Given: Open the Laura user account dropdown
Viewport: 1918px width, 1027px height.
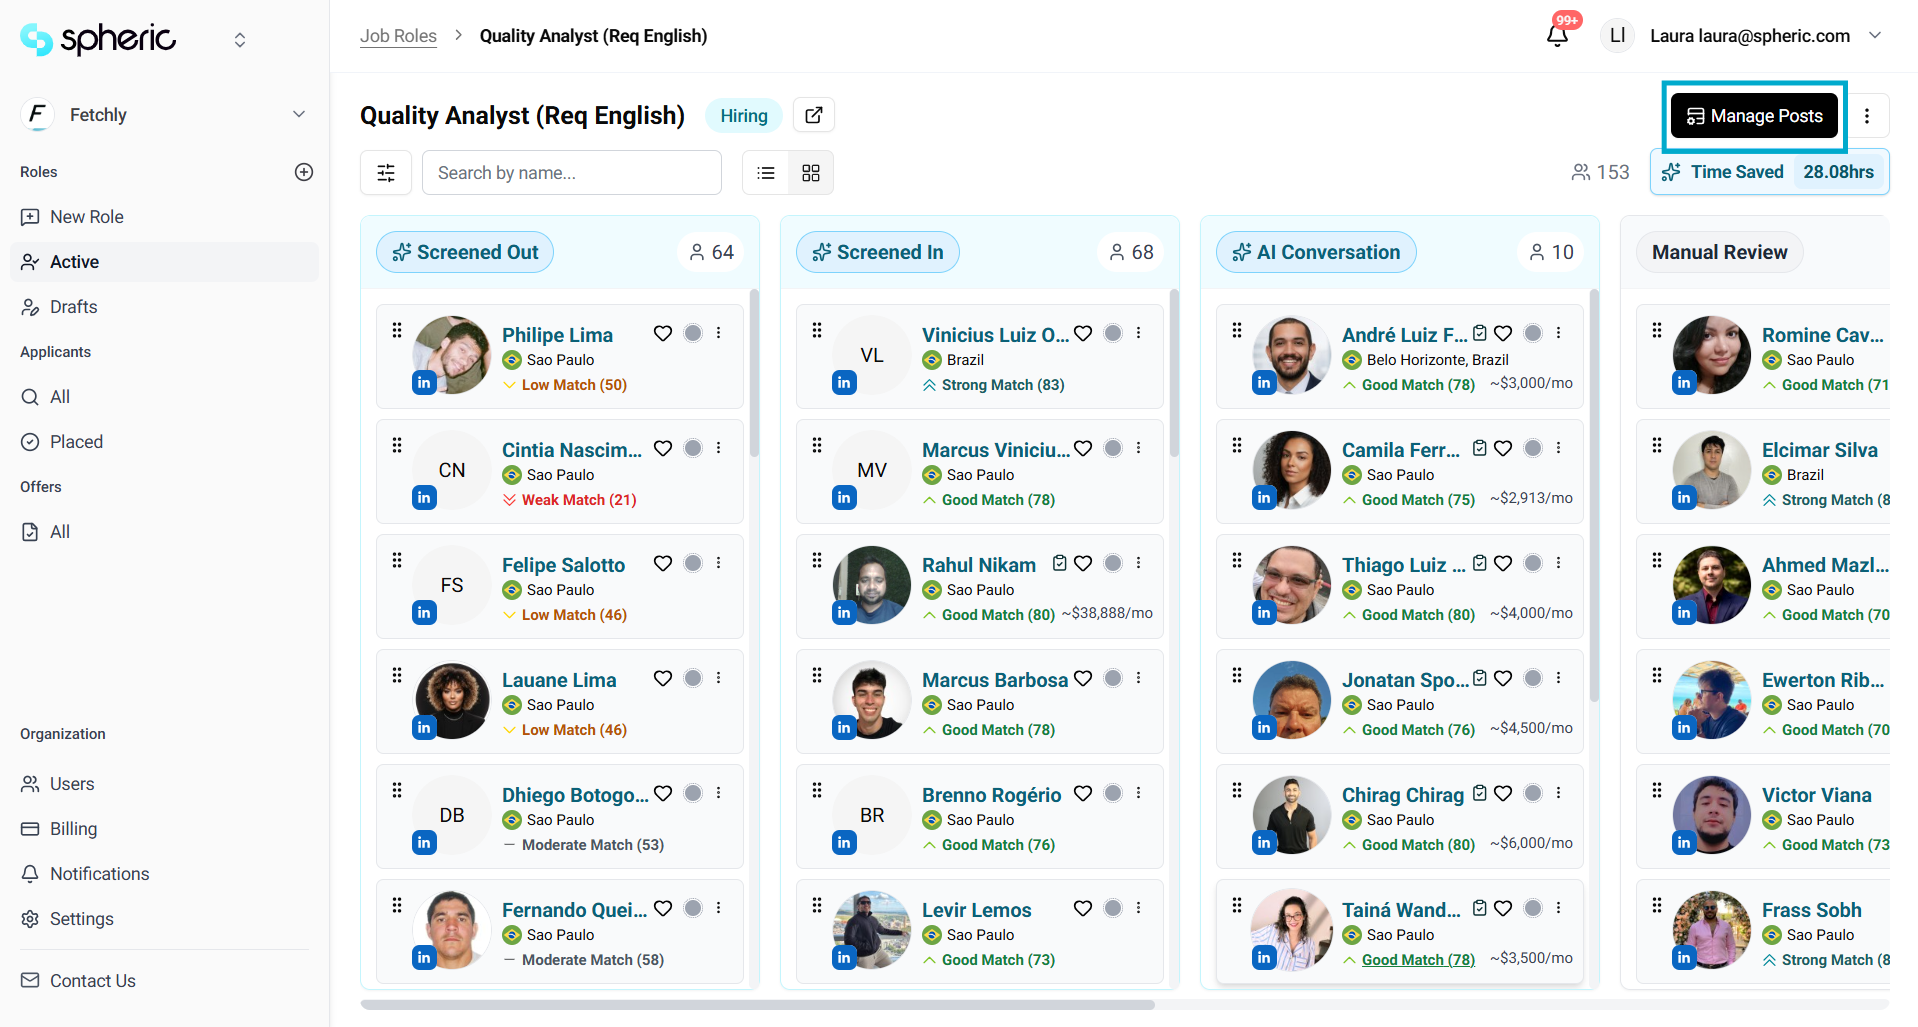Looking at the screenshot, I should [x=1875, y=36].
